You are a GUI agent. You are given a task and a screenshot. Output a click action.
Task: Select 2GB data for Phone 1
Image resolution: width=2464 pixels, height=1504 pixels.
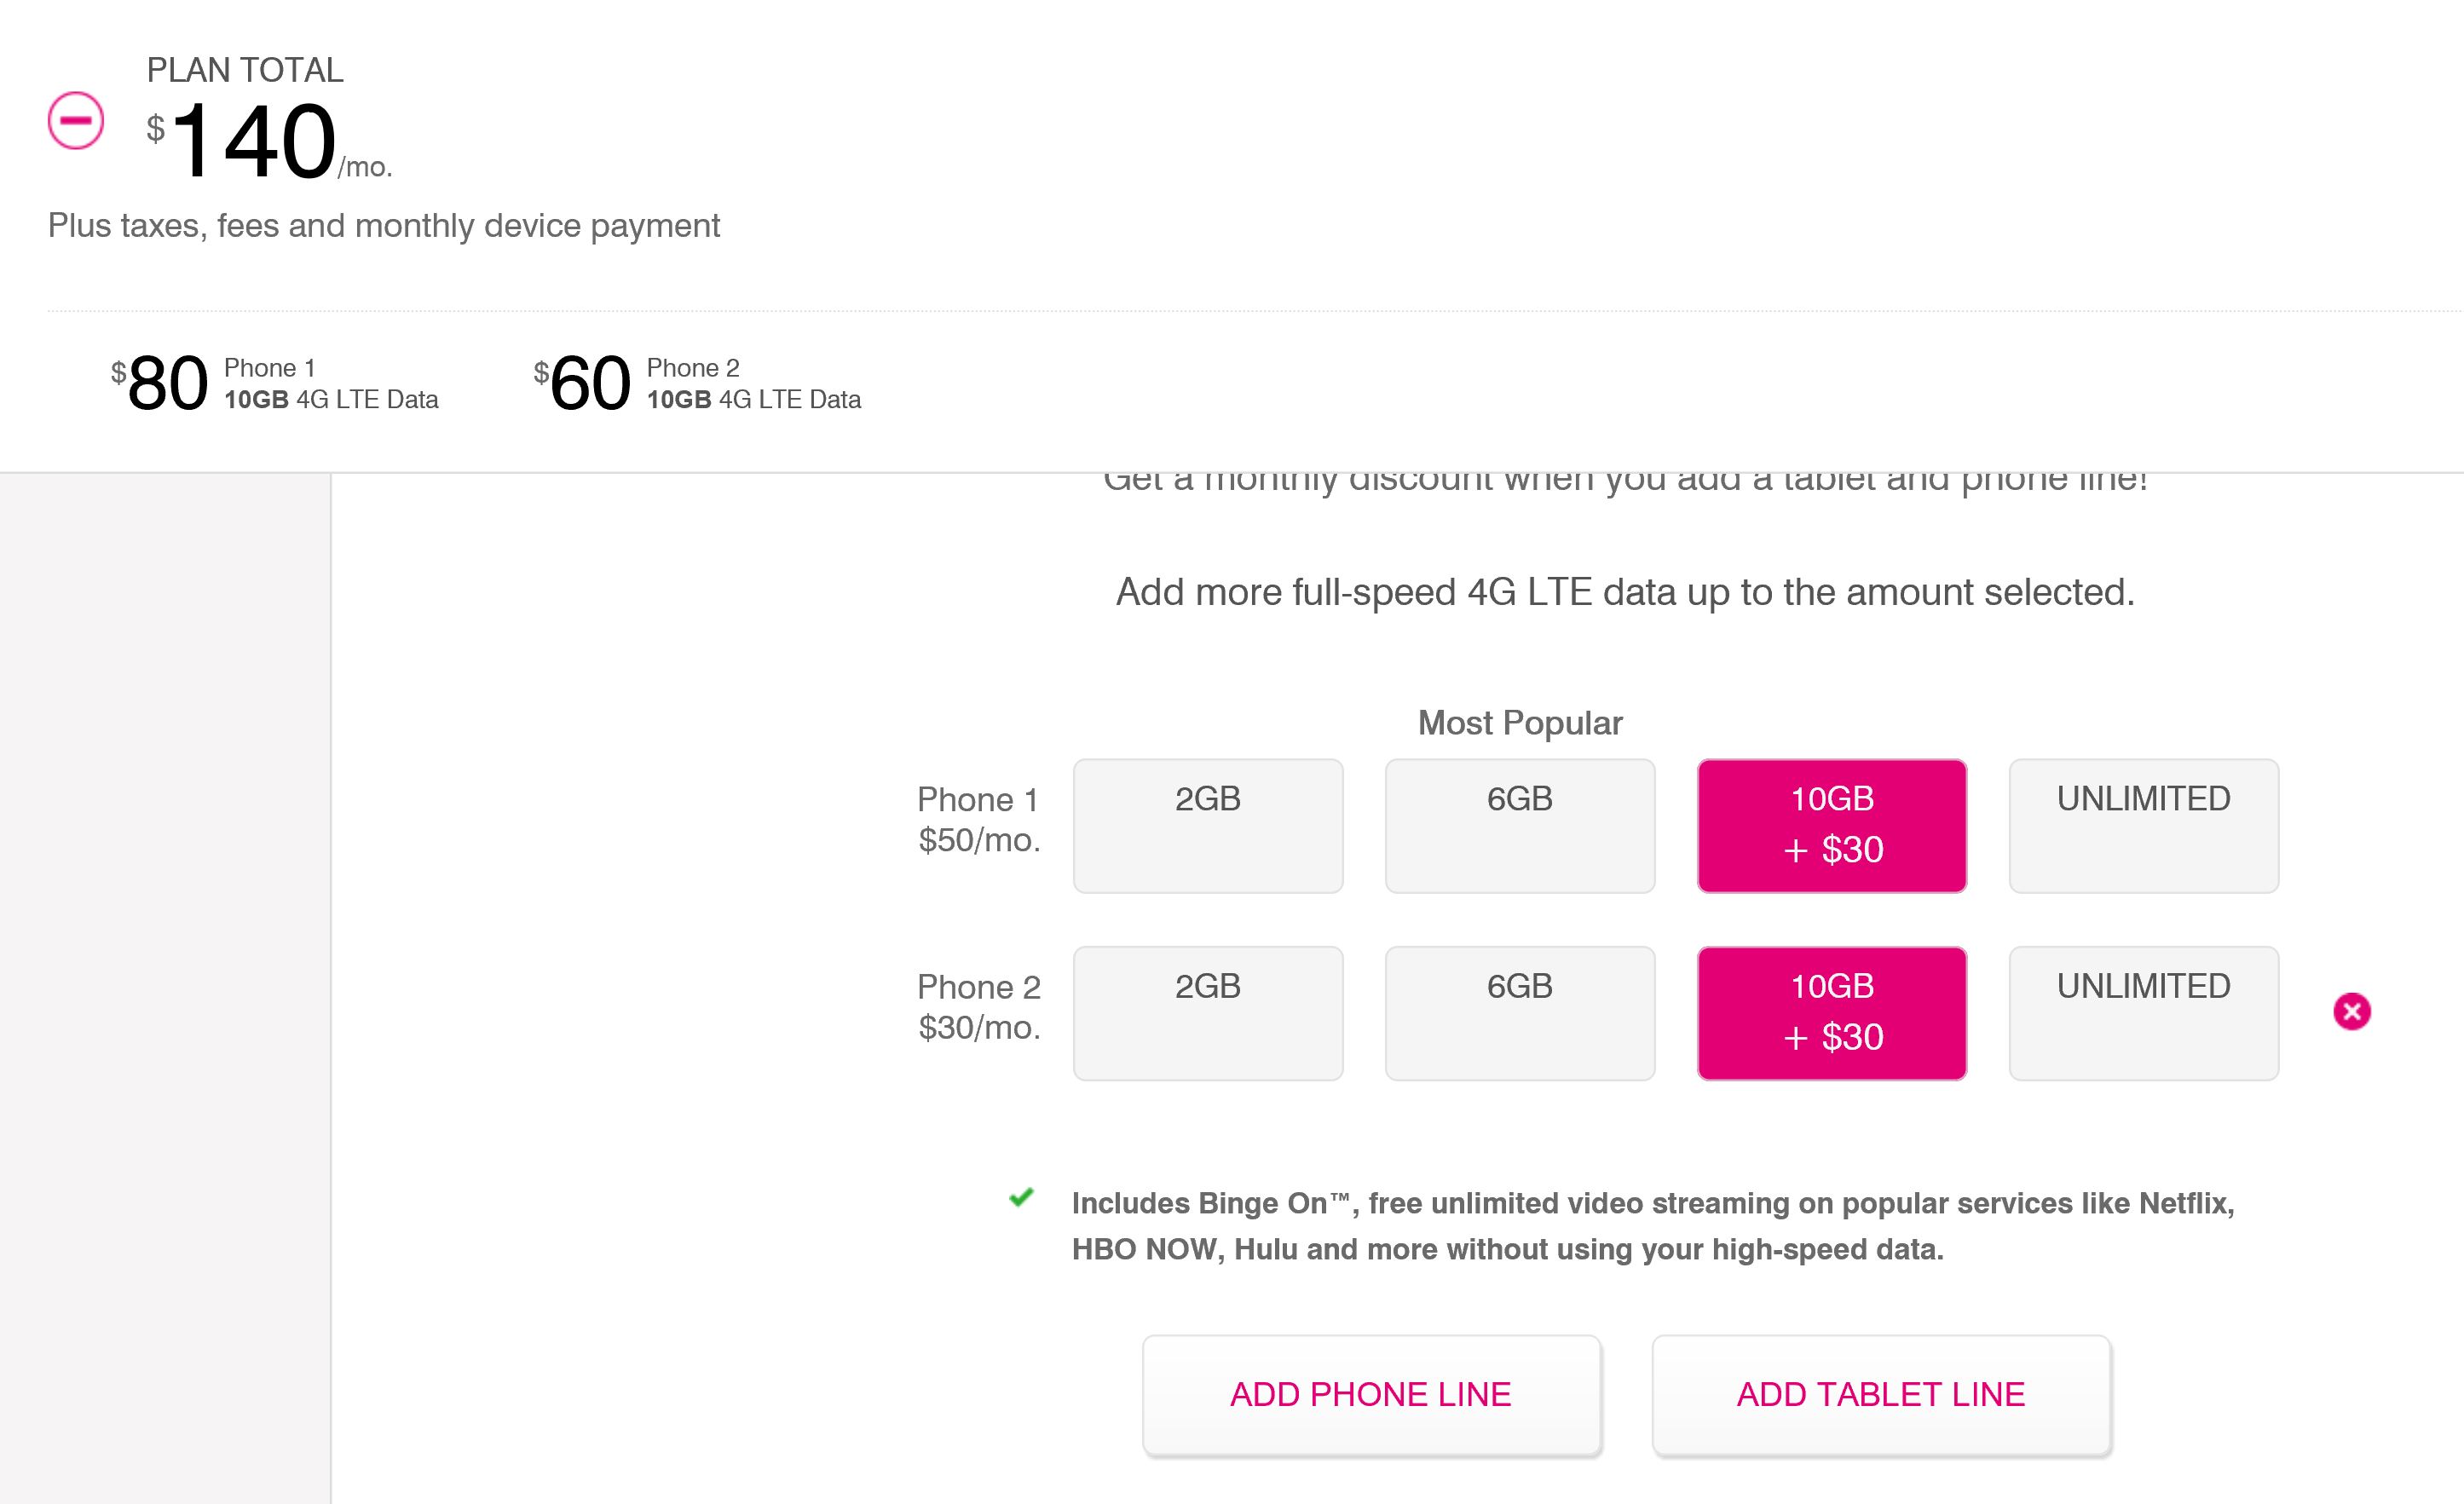tap(1208, 826)
